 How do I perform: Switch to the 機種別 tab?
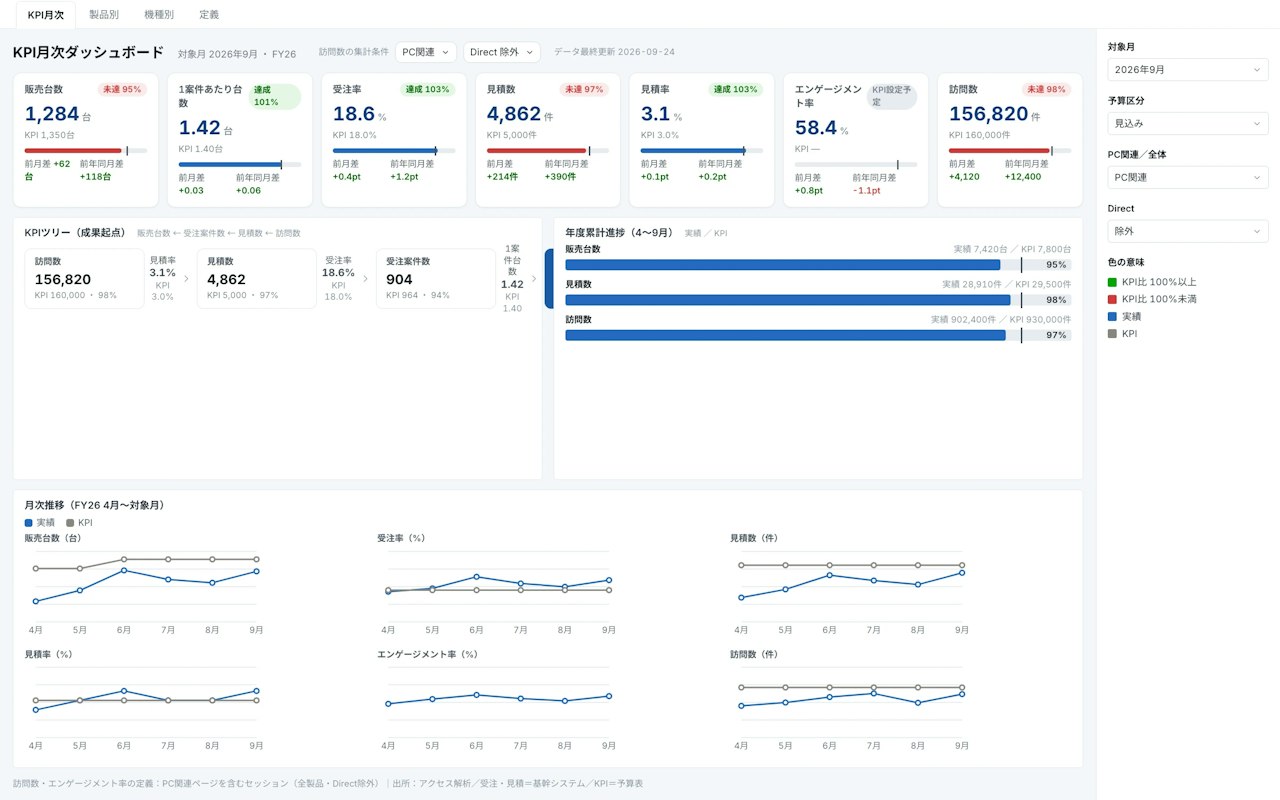(159, 15)
